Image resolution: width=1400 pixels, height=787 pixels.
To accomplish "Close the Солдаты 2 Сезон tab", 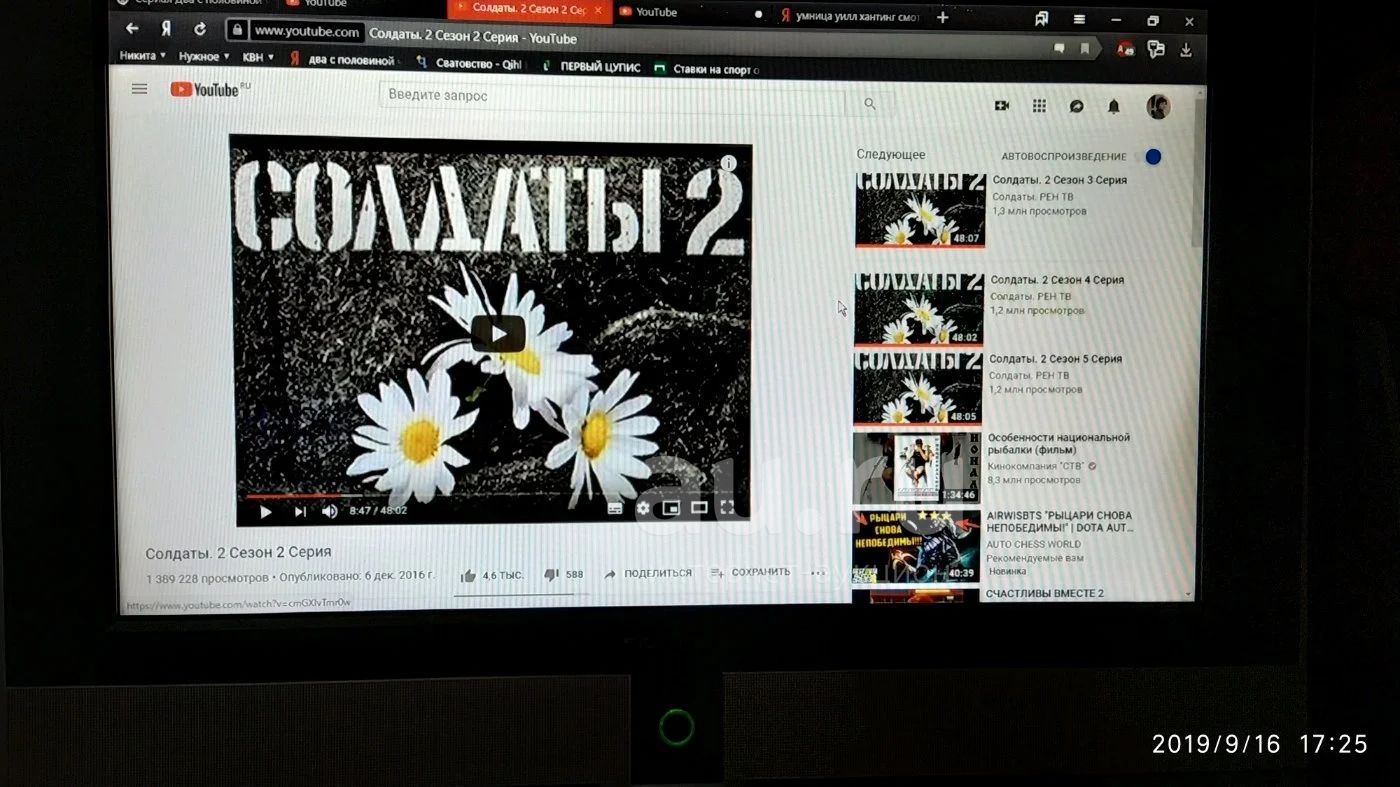I will pos(598,11).
